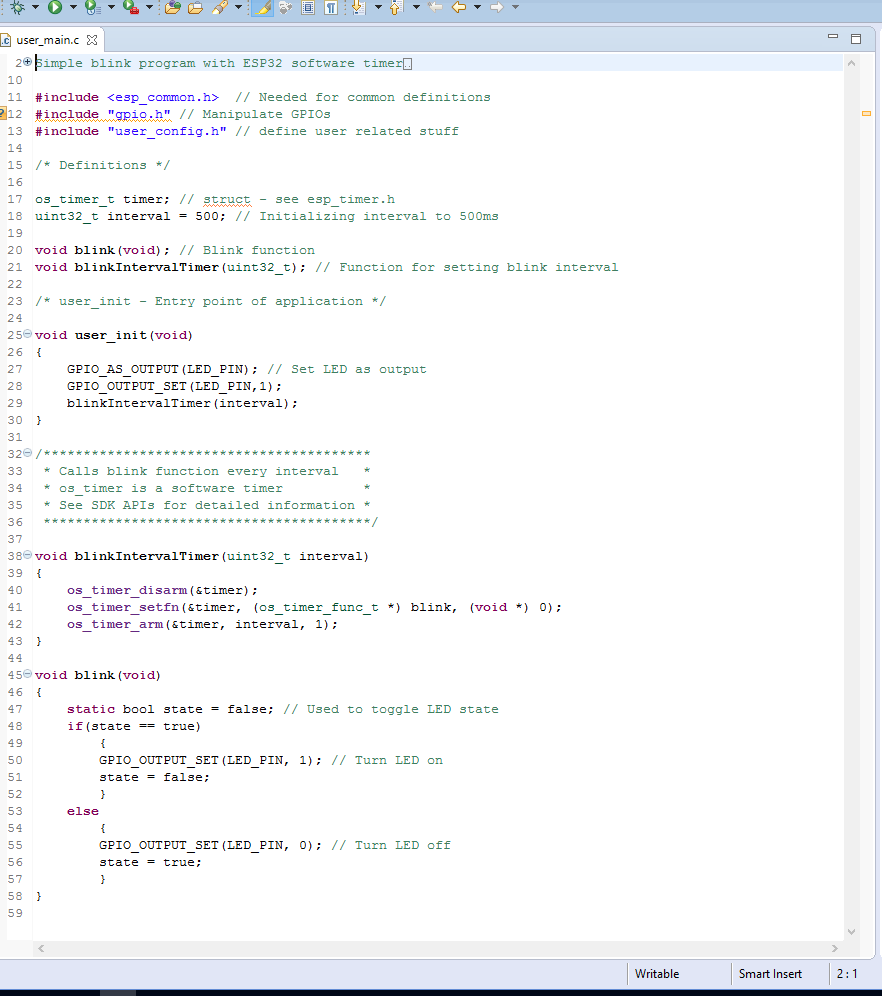Click the horizontal scrollbar right arrow

[x=835, y=948]
